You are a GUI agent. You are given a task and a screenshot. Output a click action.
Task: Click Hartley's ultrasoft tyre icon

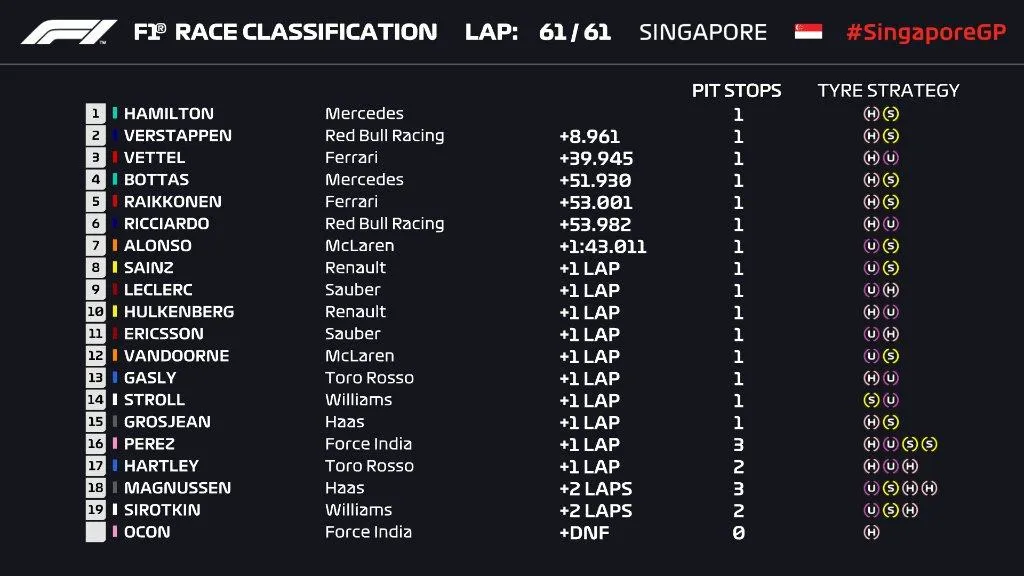click(x=890, y=466)
